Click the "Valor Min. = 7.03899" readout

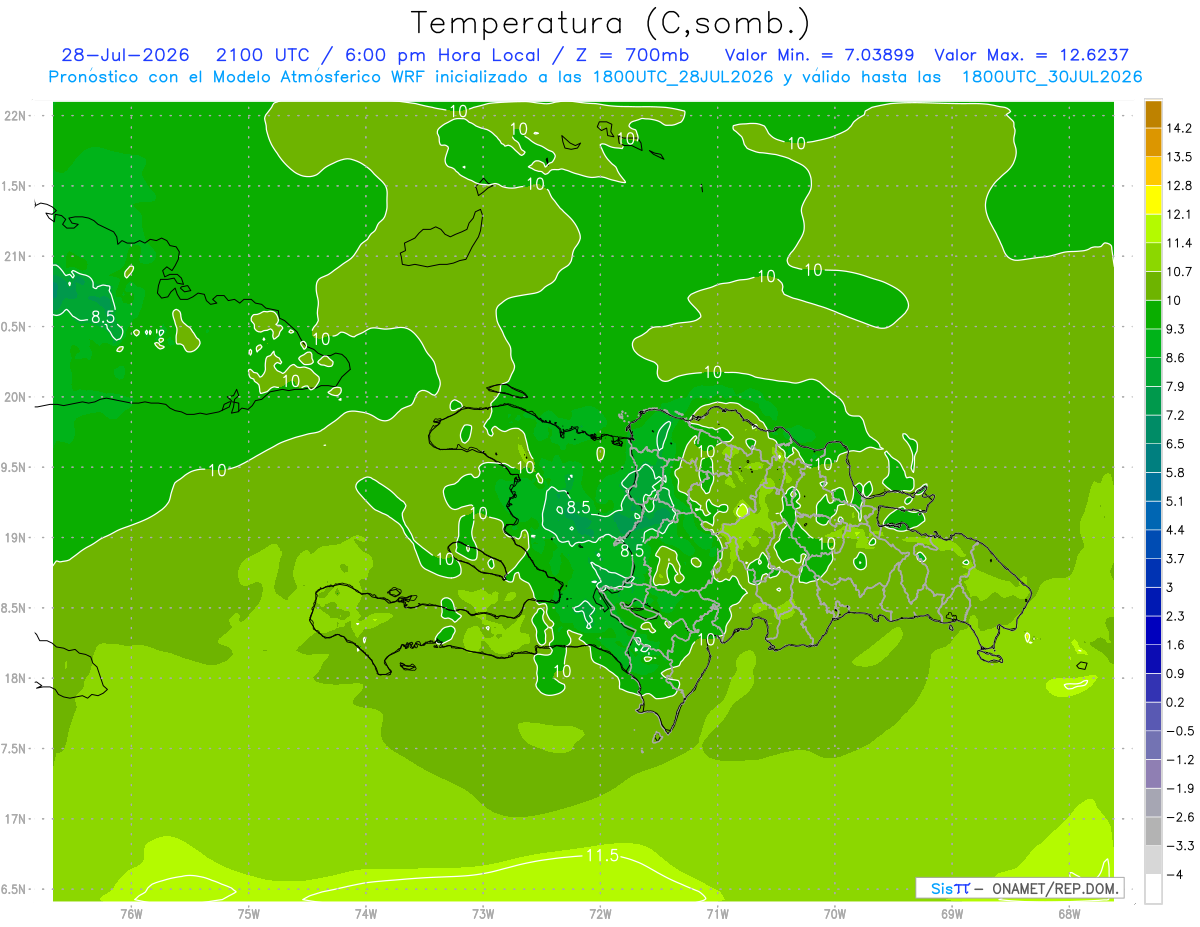pos(820,55)
